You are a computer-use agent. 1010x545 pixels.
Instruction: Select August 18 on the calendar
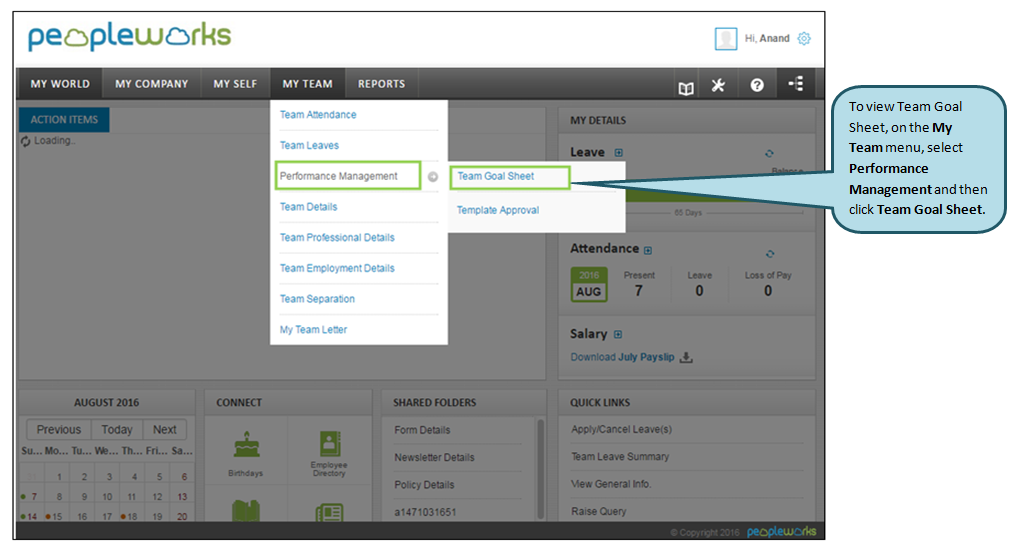(132, 517)
